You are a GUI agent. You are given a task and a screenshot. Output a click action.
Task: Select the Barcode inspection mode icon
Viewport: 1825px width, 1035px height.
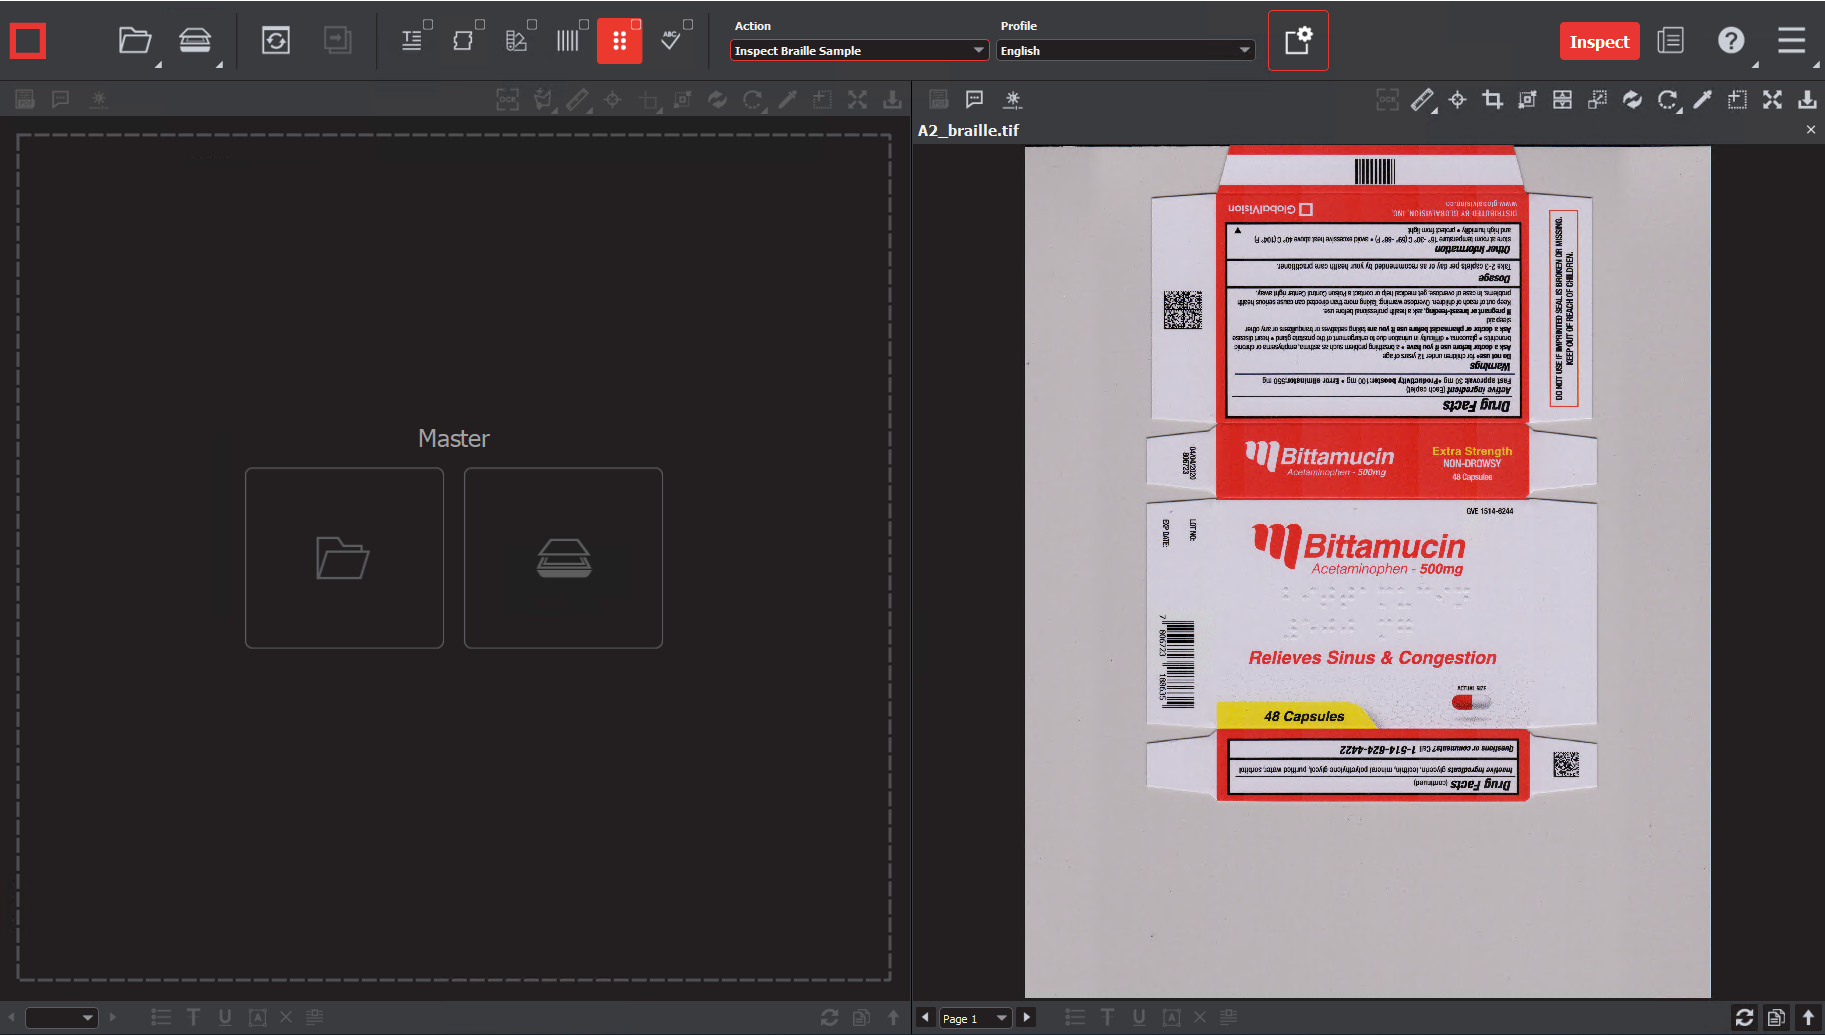567,41
